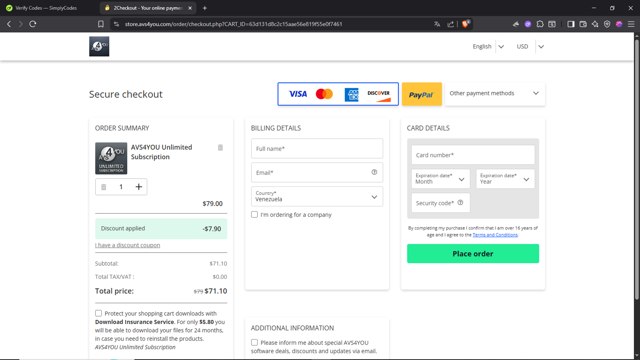This screenshot has height=360, width=640.
Task: Check the special AVS4YOU deals email option
Action: point(254,342)
